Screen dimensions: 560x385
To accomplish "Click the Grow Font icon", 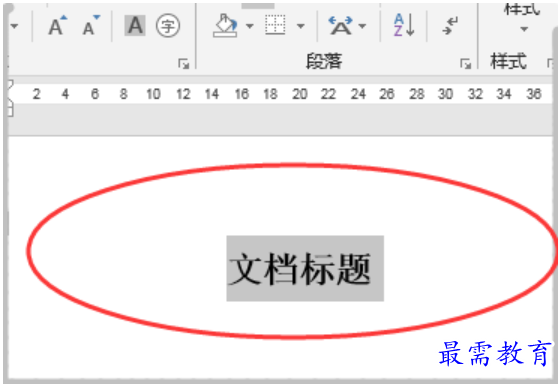I will tap(58, 26).
